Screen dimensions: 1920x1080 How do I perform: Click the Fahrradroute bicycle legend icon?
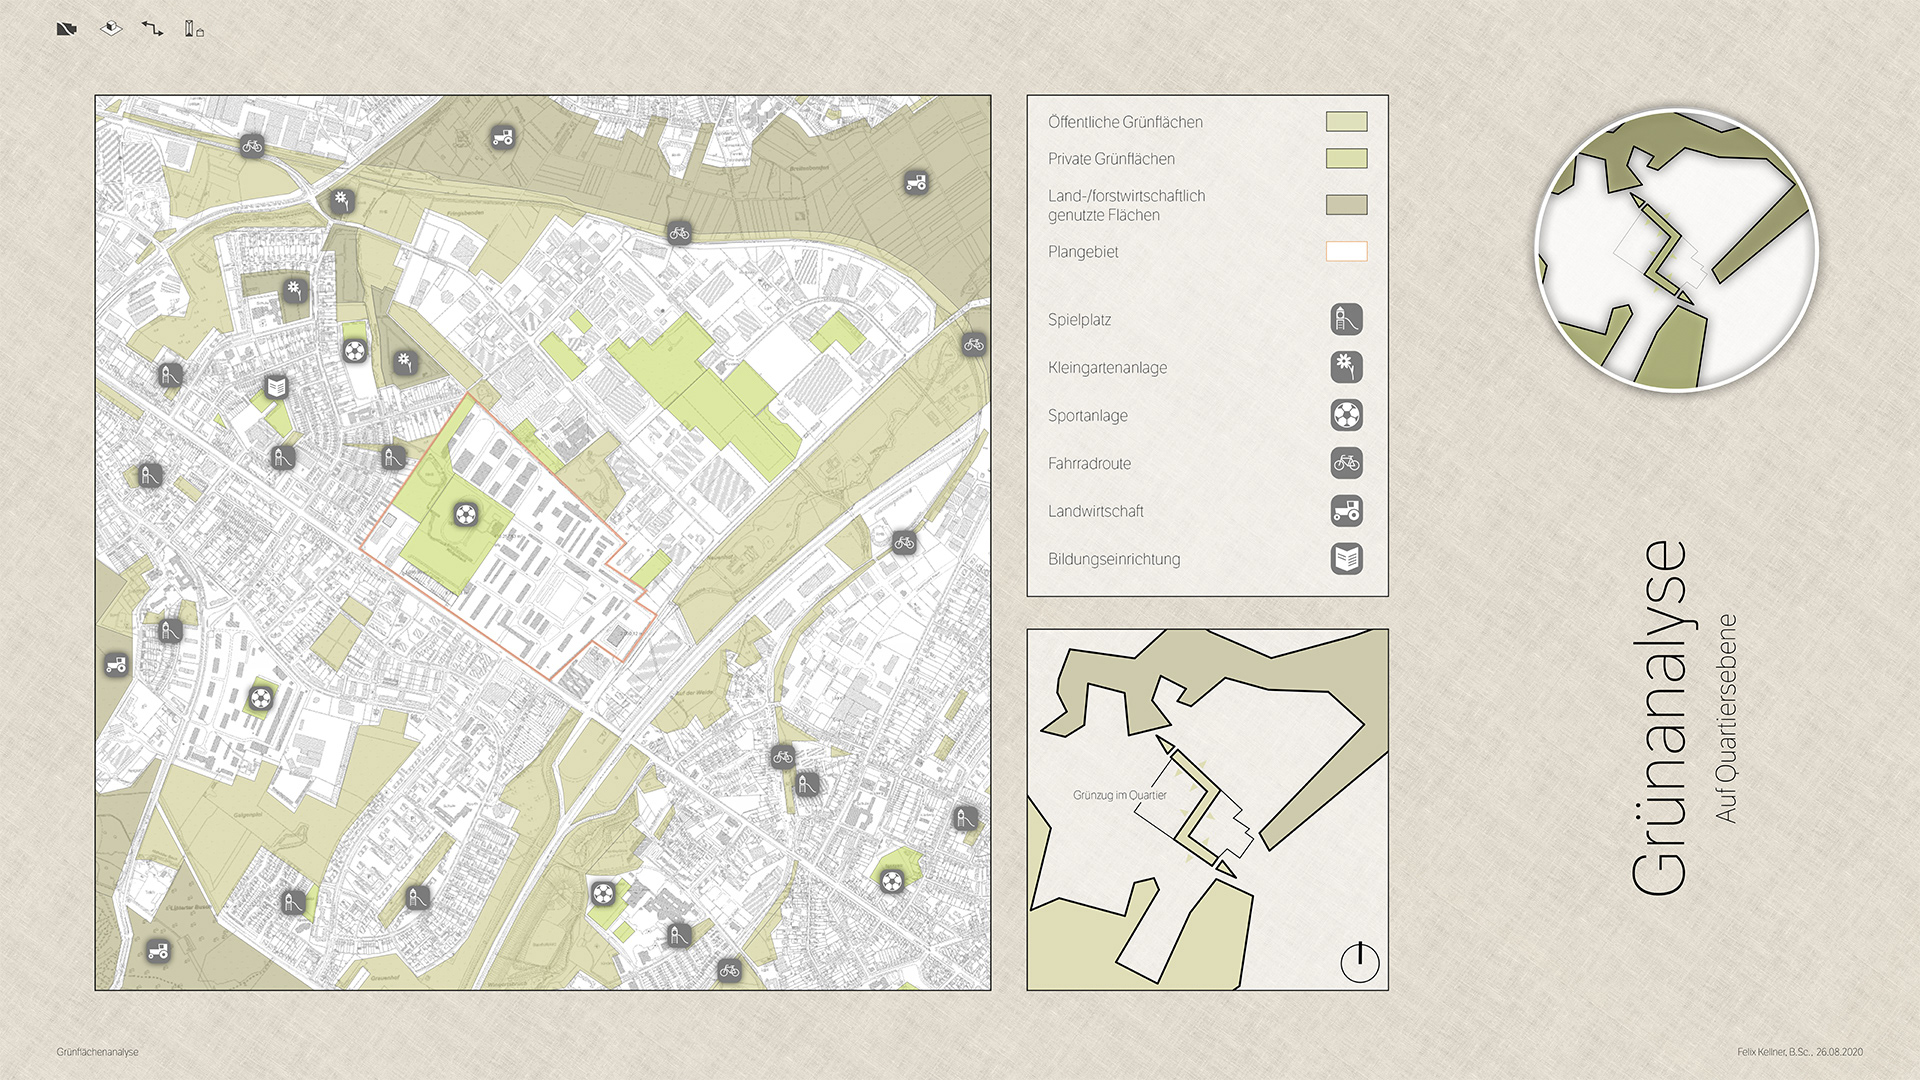tap(1346, 463)
